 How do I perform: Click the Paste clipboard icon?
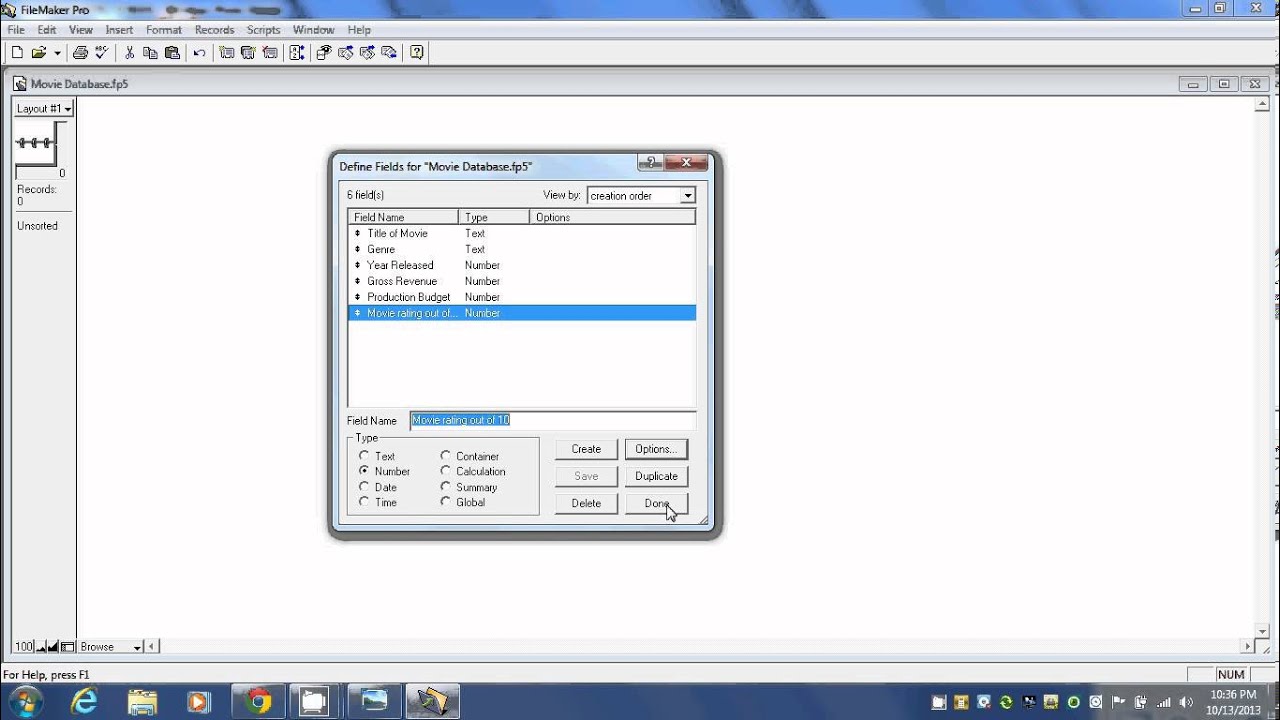[172, 53]
